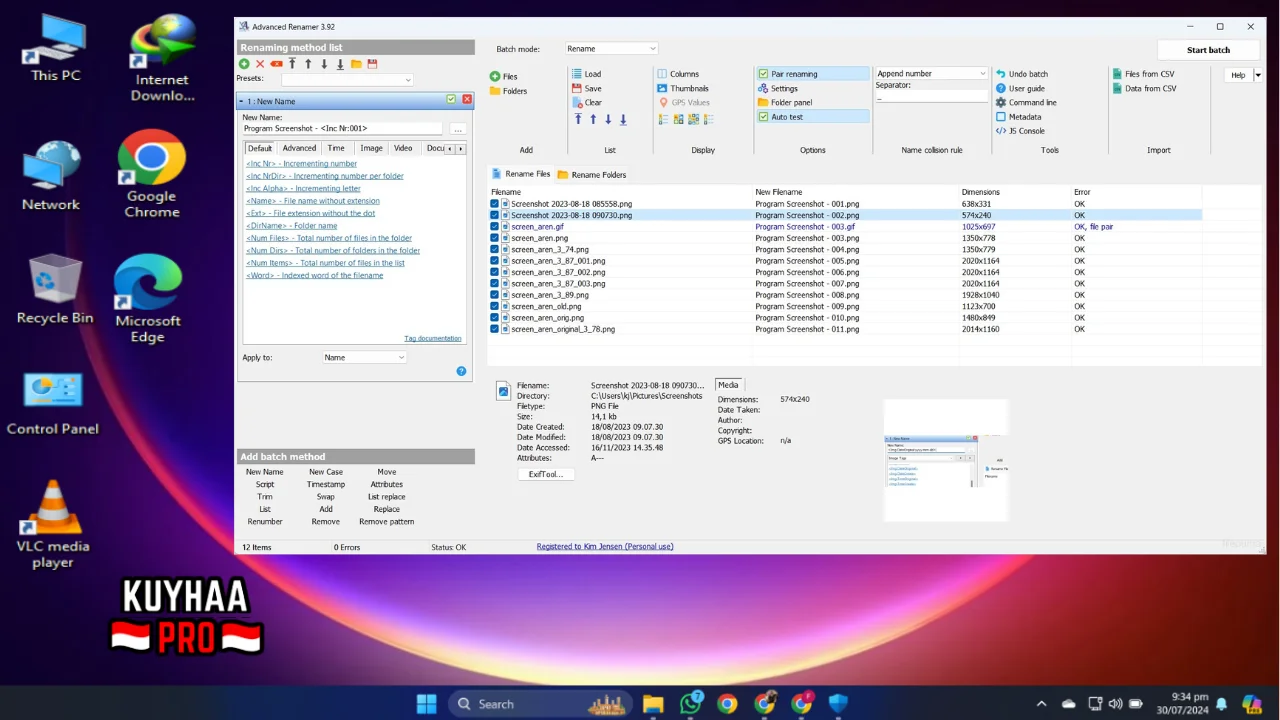Open the Rename Folders tab
The image size is (1280, 720).
point(592,175)
